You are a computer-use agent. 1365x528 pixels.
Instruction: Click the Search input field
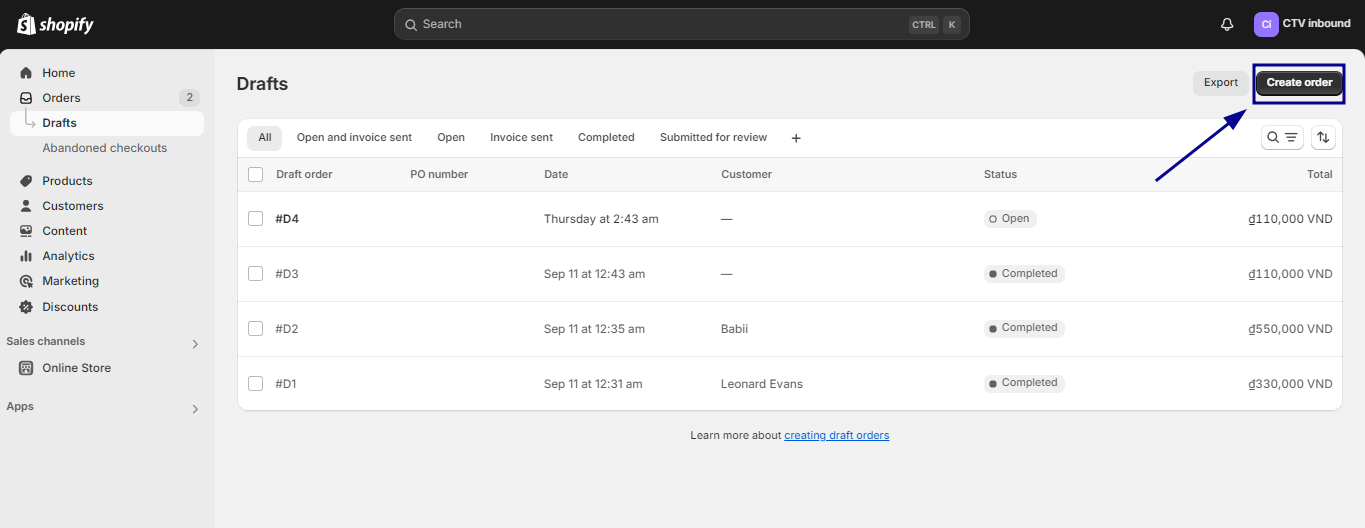coord(681,24)
